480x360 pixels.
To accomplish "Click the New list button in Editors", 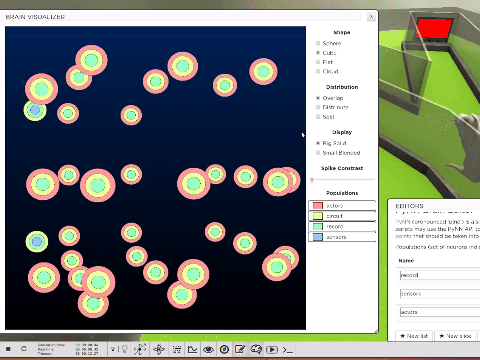I will click(x=414, y=336).
